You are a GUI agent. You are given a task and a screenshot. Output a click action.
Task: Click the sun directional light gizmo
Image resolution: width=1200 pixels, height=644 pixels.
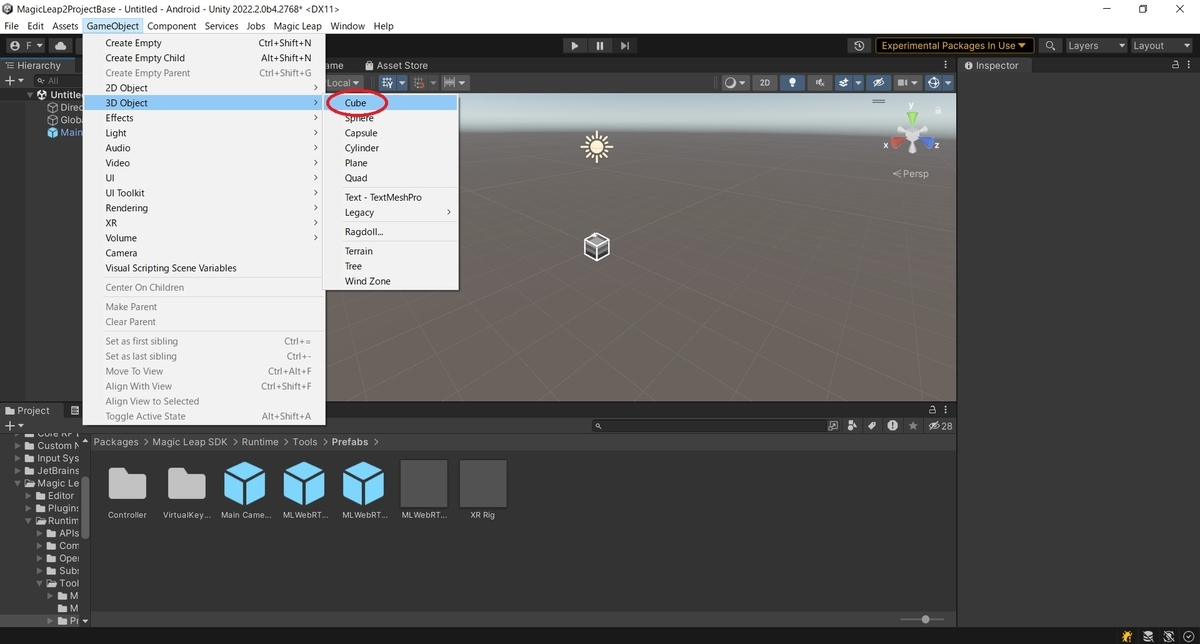coord(597,147)
